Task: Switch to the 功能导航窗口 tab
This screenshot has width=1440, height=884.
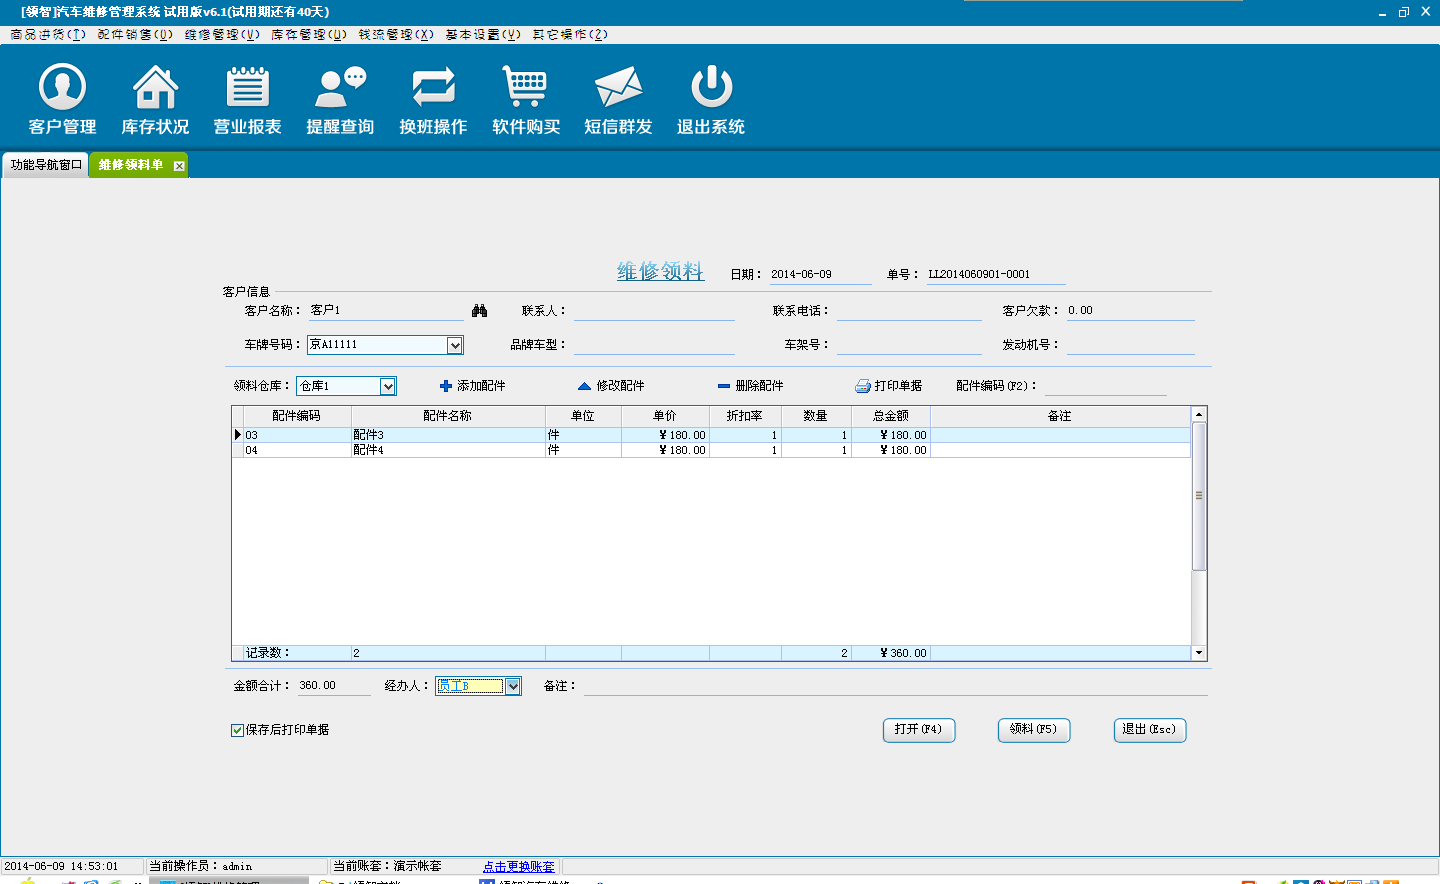Action: (45, 165)
